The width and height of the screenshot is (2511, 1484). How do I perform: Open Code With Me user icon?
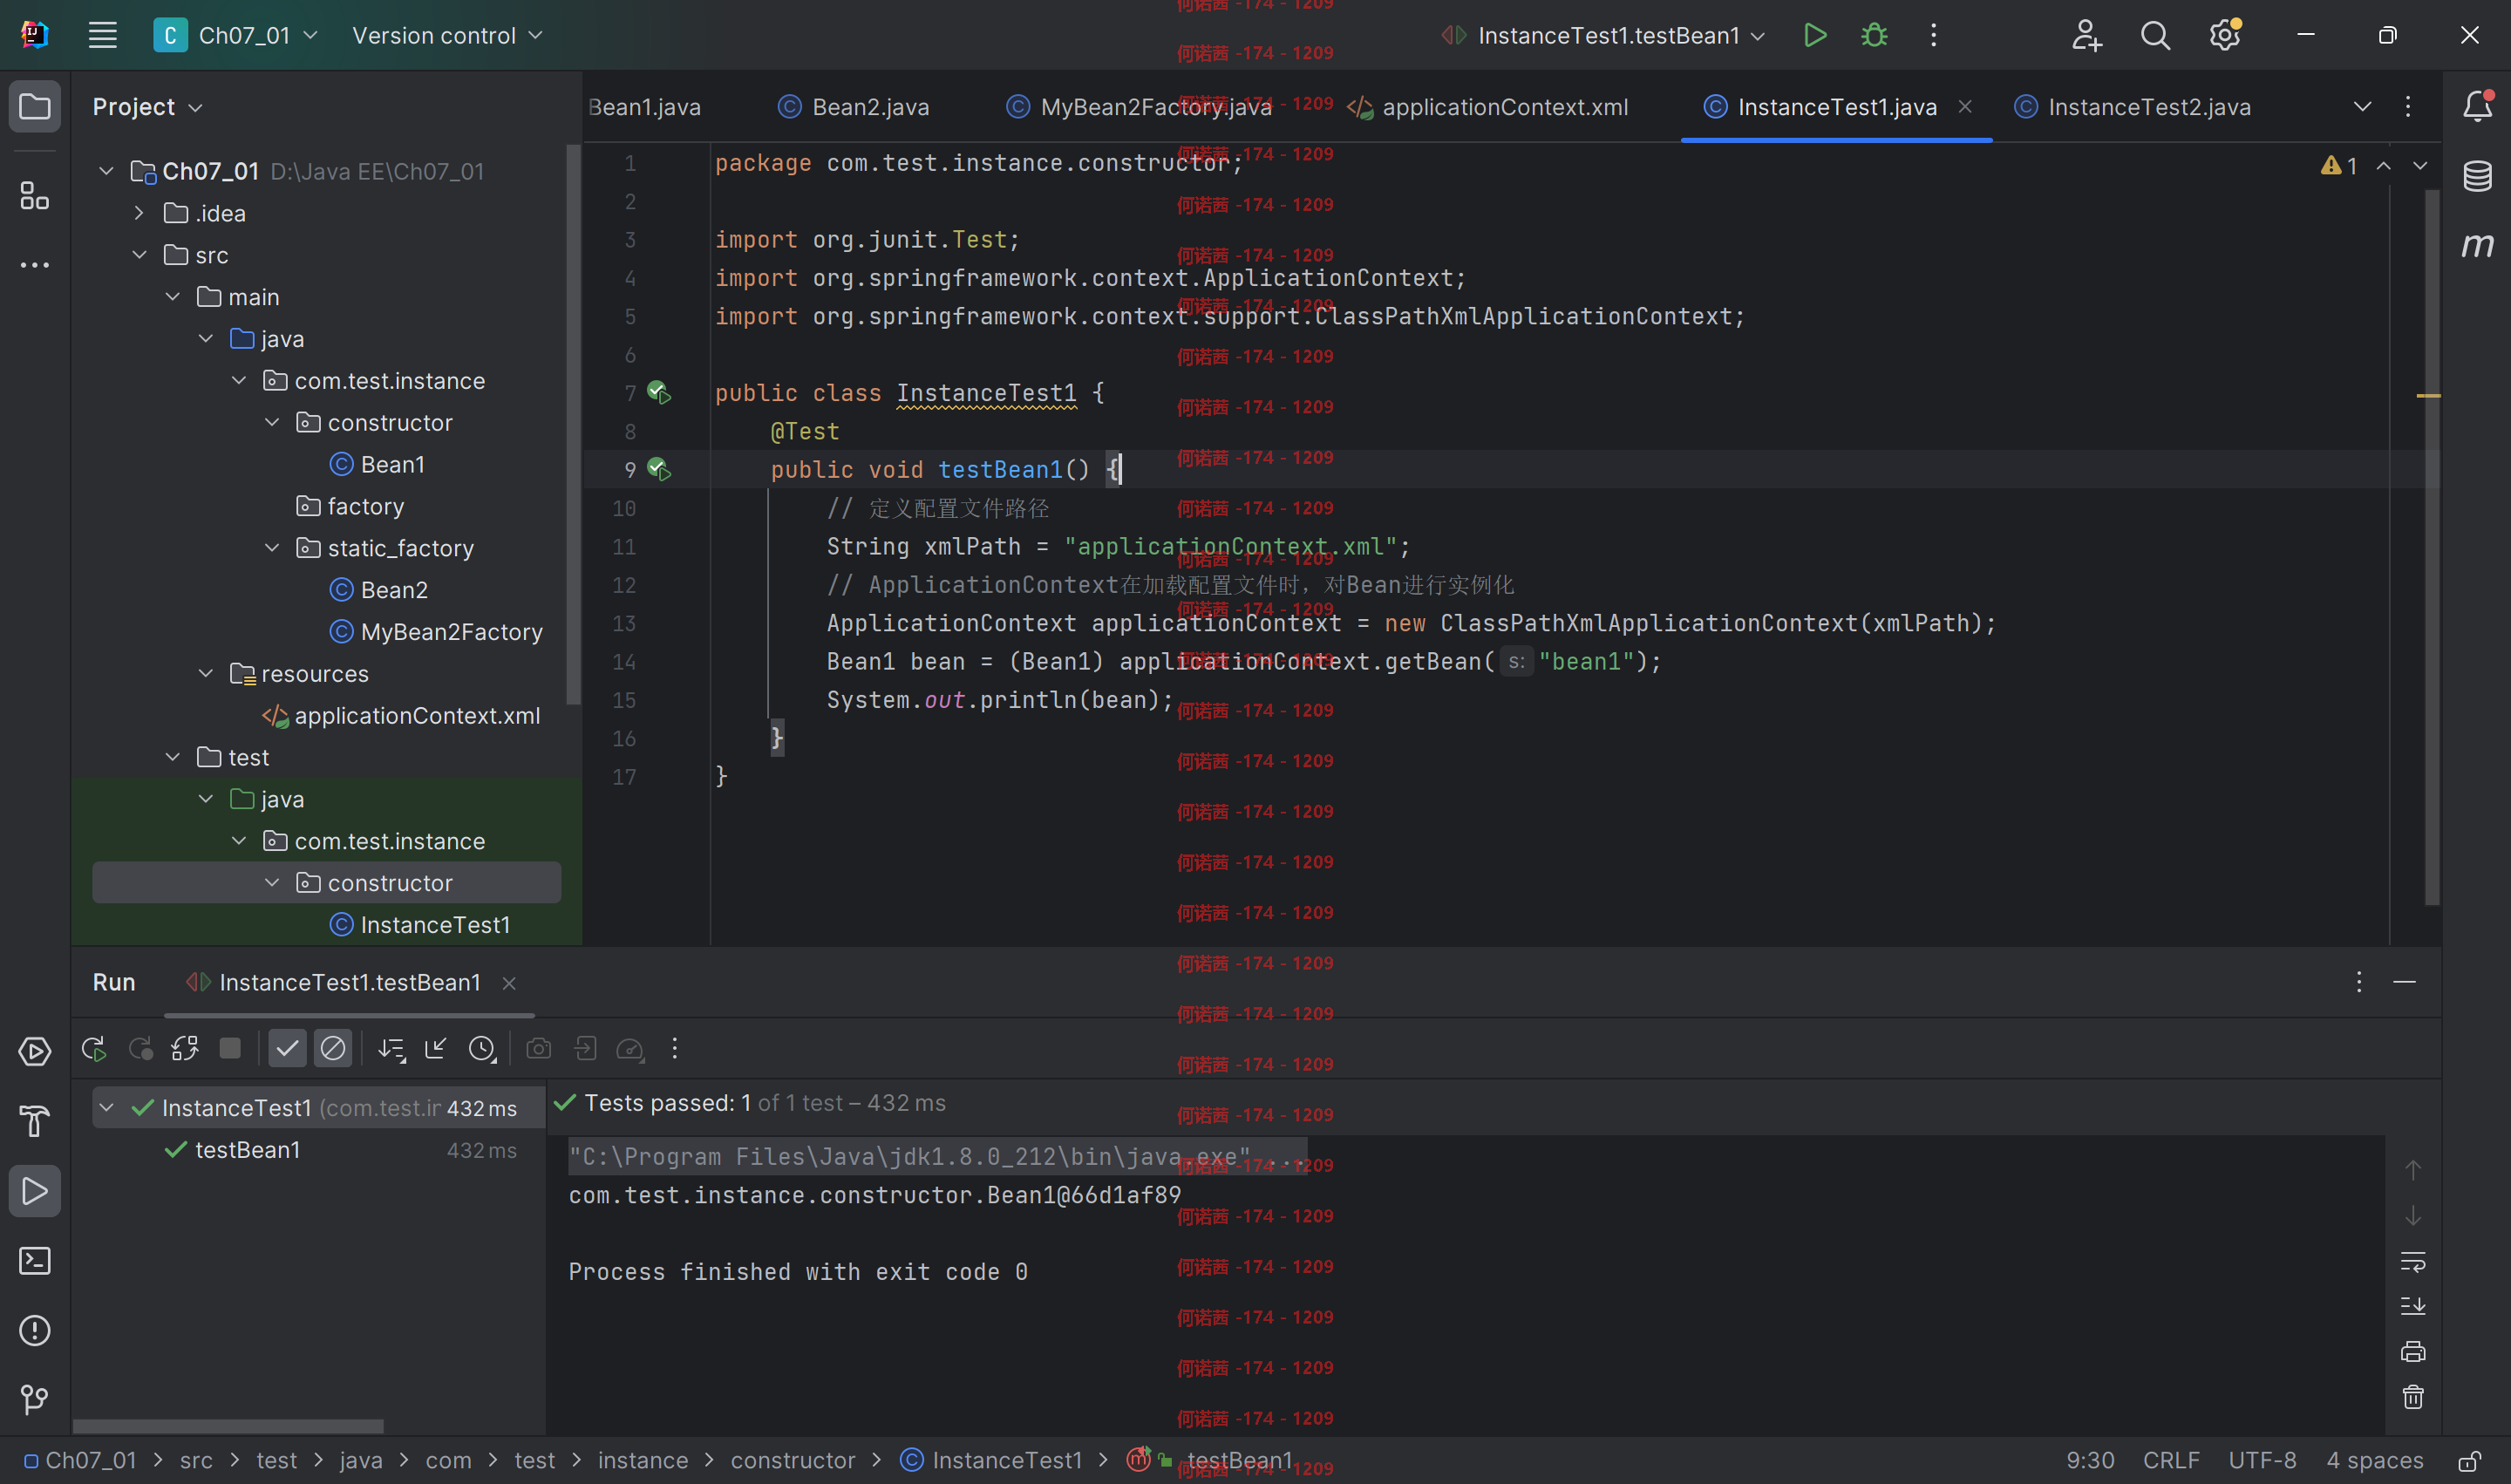[2086, 35]
